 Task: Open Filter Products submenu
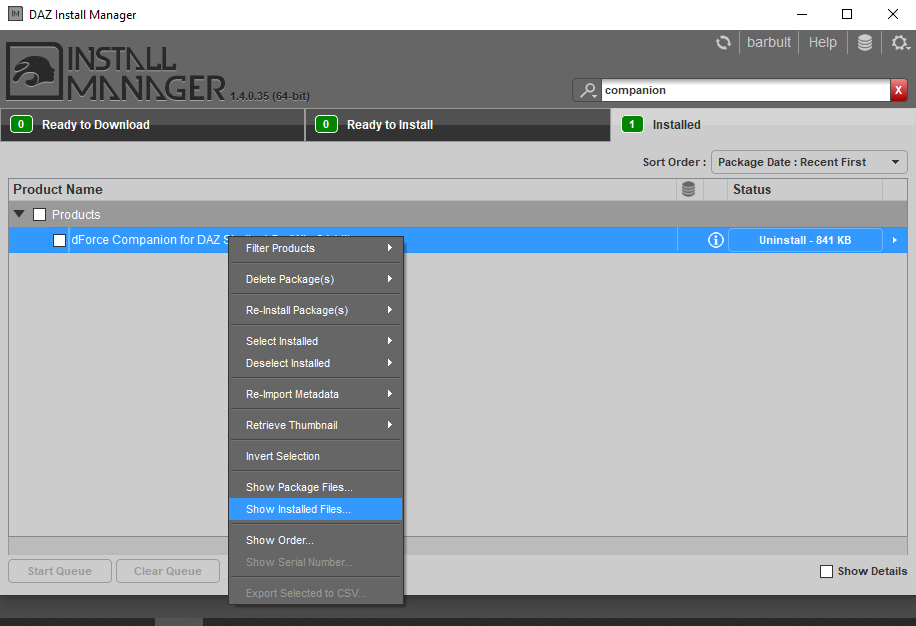coord(316,248)
